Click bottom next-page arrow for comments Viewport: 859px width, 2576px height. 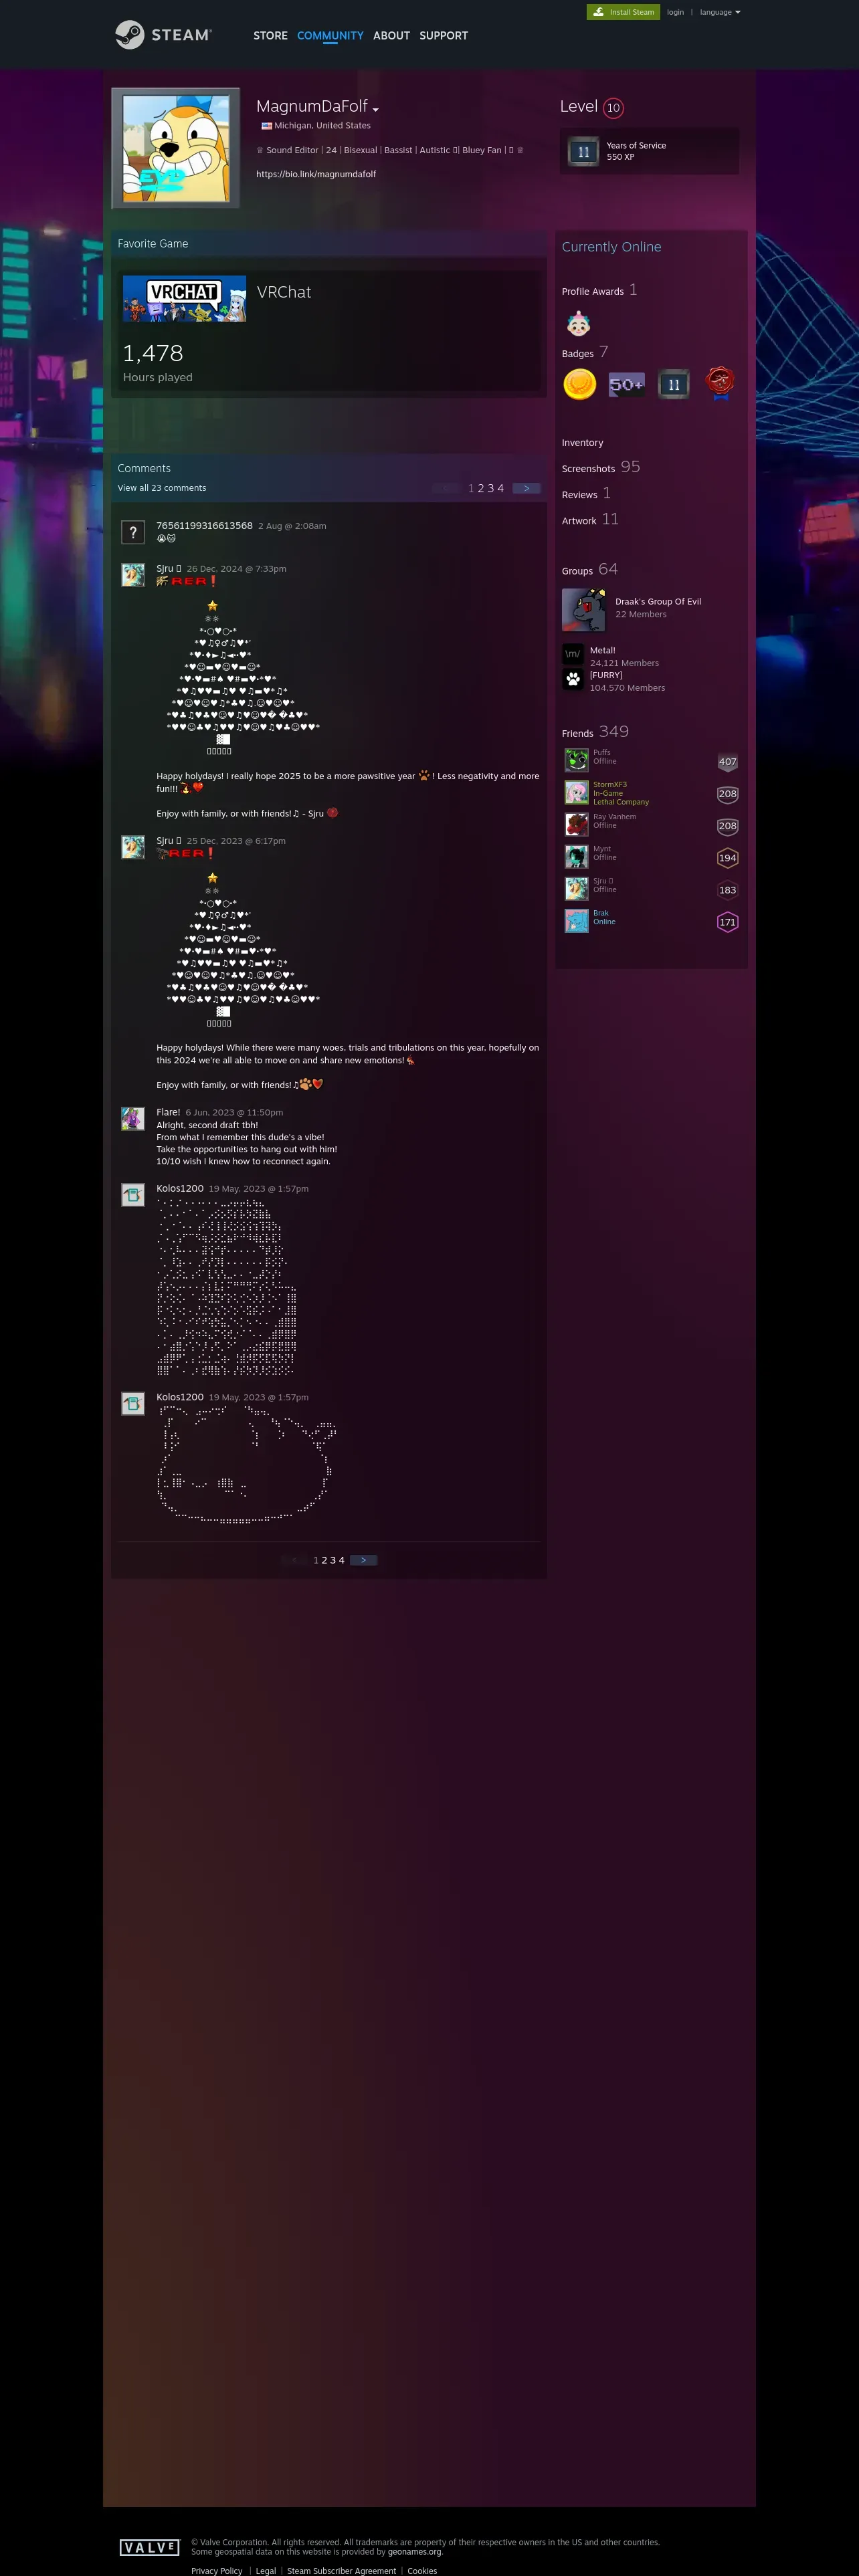tap(363, 1560)
